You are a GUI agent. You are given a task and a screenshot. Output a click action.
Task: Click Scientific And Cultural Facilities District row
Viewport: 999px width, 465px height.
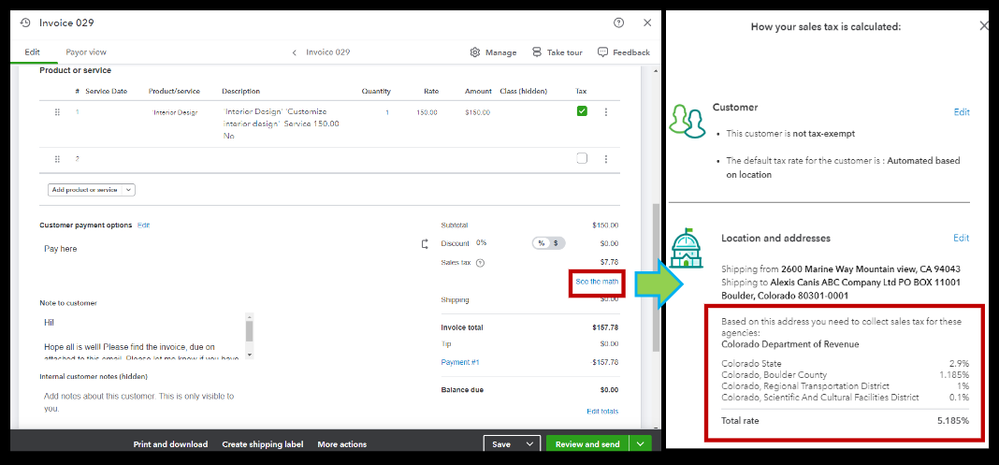point(845,397)
